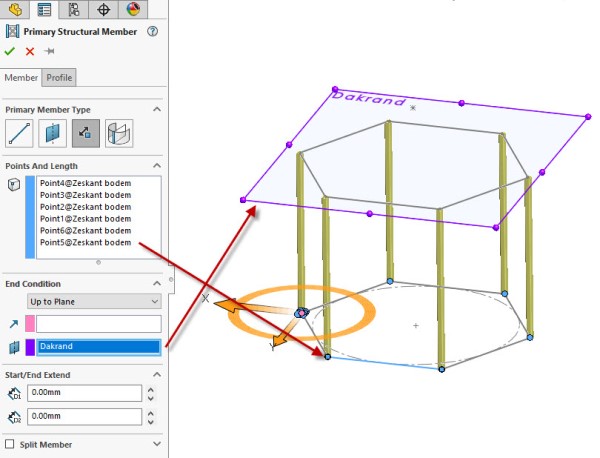Click the Dakrand plane label in viewport
The width and height of the screenshot is (600, 458).
(368, 99)
